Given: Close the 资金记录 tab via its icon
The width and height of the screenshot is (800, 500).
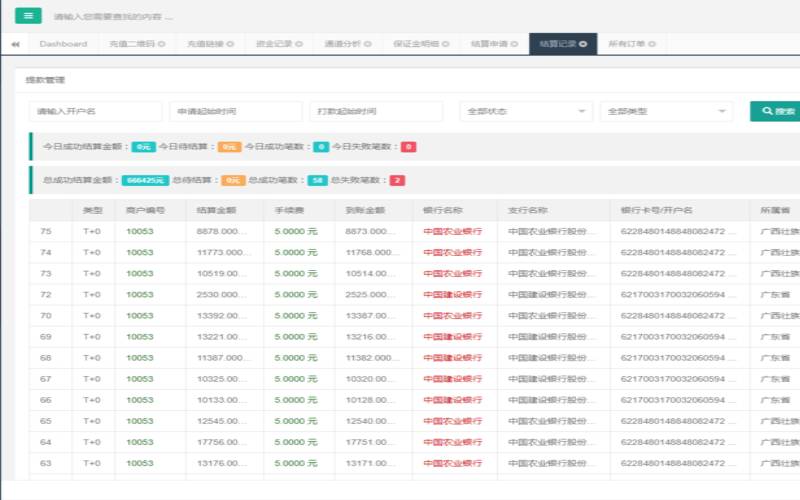Looking at the screenshot, I should coord(299,44).
